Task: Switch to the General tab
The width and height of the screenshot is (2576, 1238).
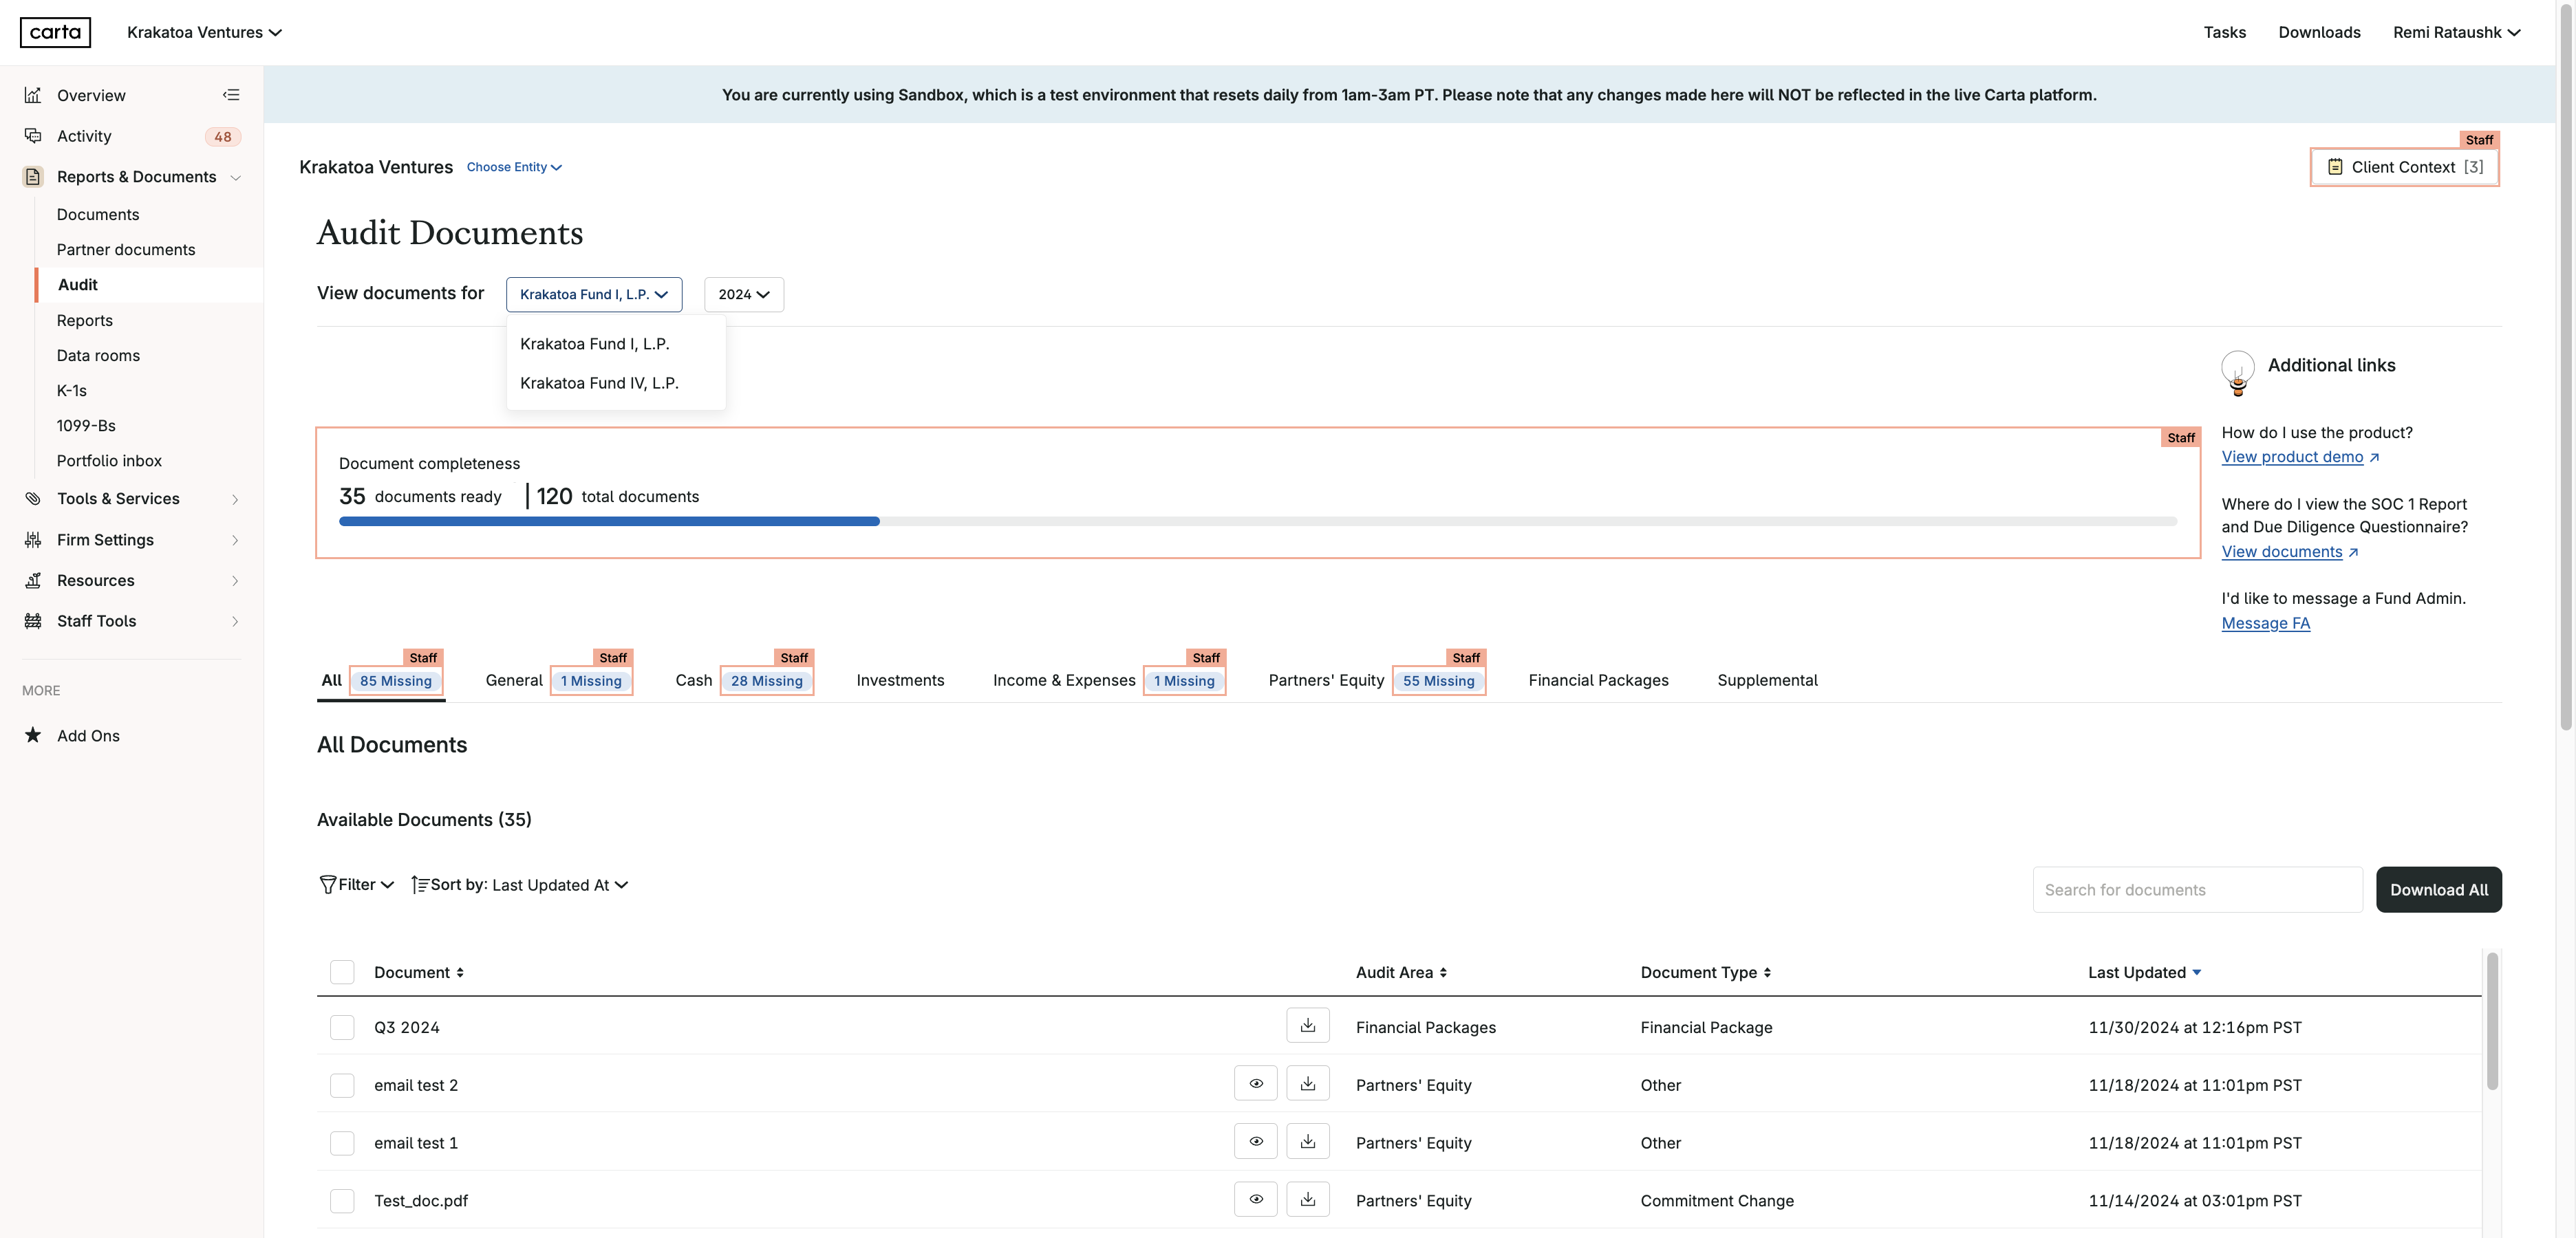Action: pyautogui.click(x=514, y=680)
